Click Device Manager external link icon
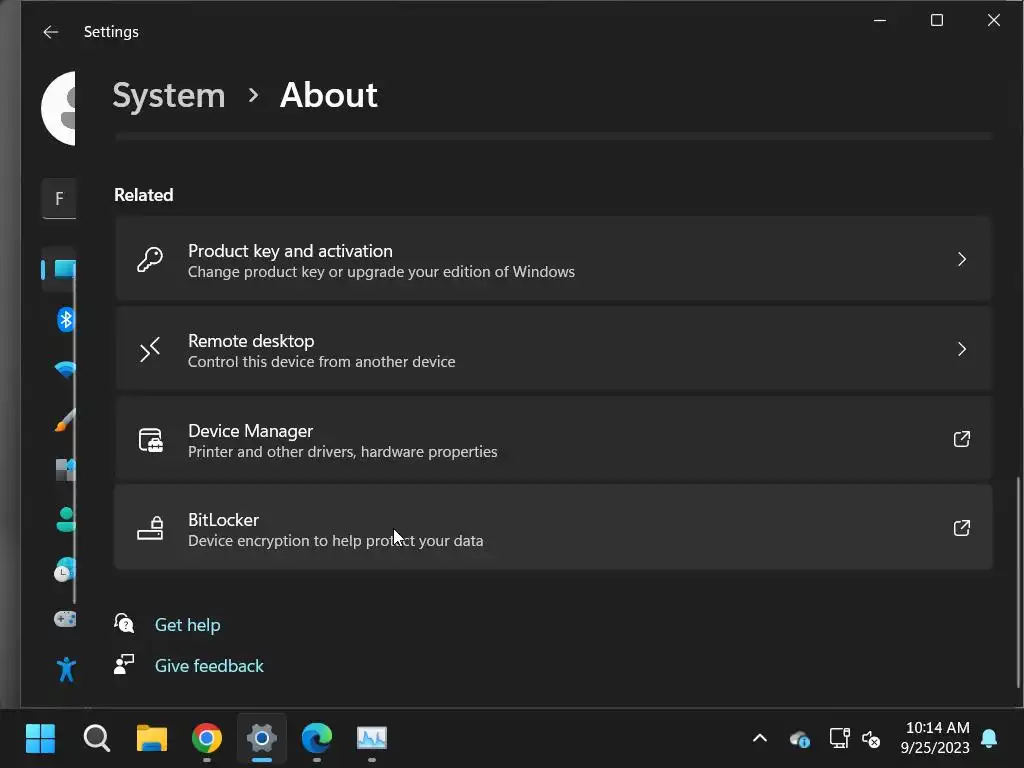The image size is (1024, 768). tap(961, 439)
